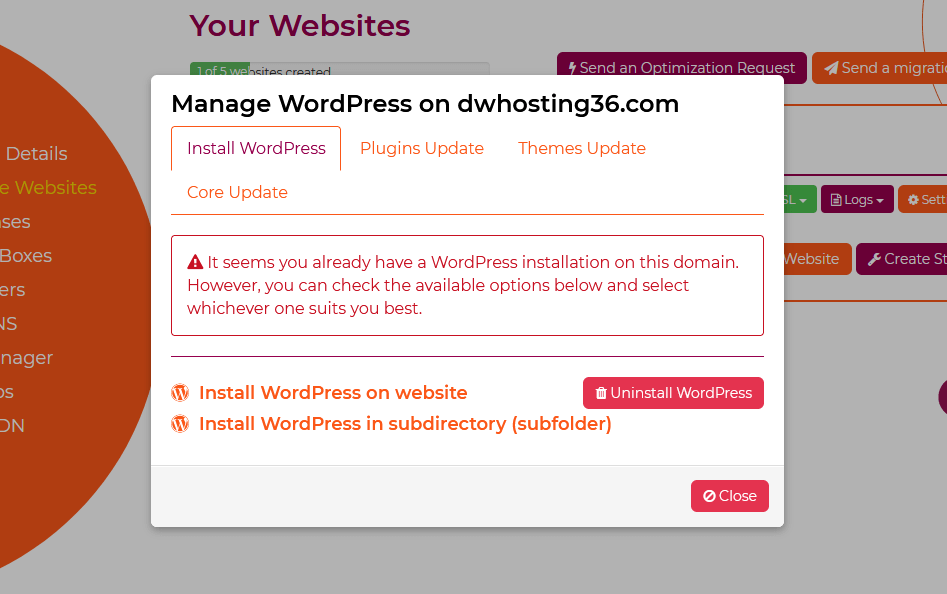947x594 pixels.
Task: Open the website Settings button
Action: (923, 199)
